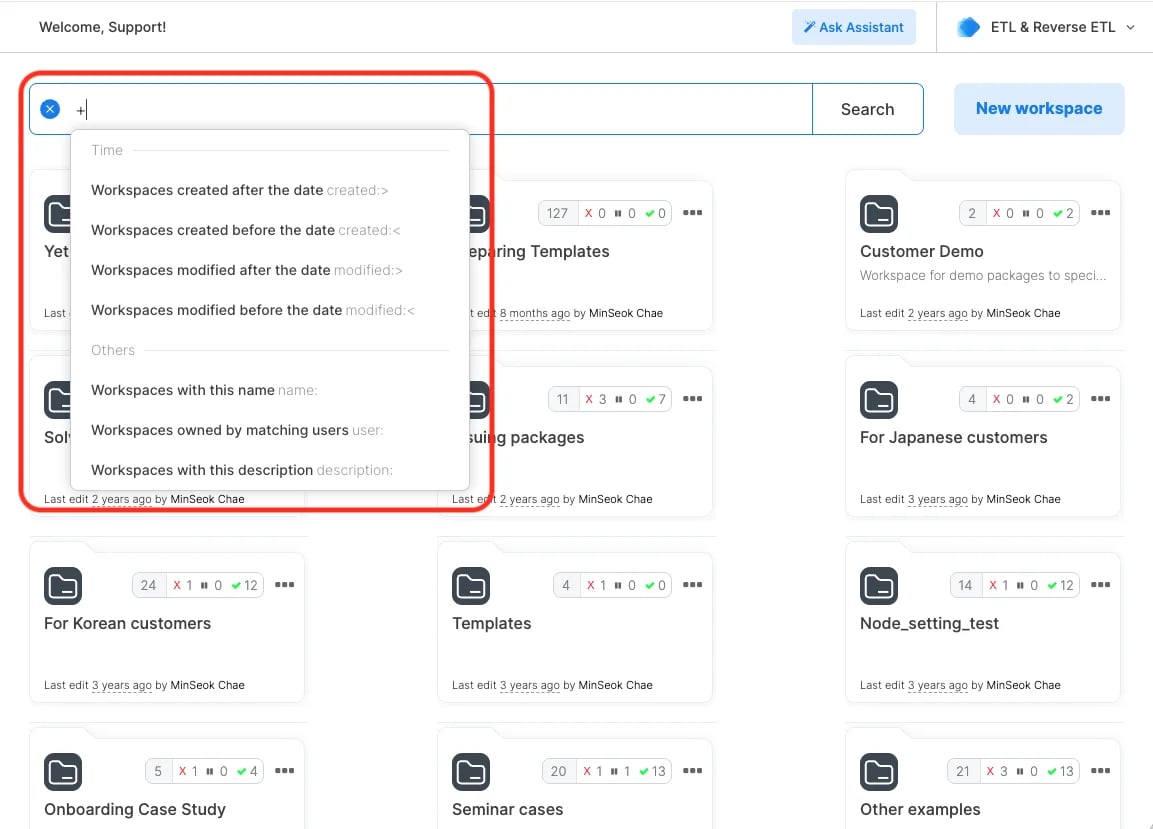This screenshot has width=1153, height=829.
Task: Choose 'Workspaces modified before the date' filter
Action: pyautogui.click(x=270, y=310)
